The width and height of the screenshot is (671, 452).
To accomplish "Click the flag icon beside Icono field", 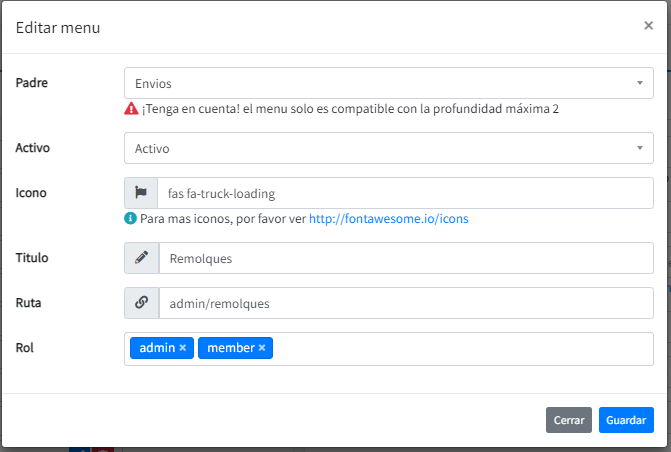I will click(141, 193).
